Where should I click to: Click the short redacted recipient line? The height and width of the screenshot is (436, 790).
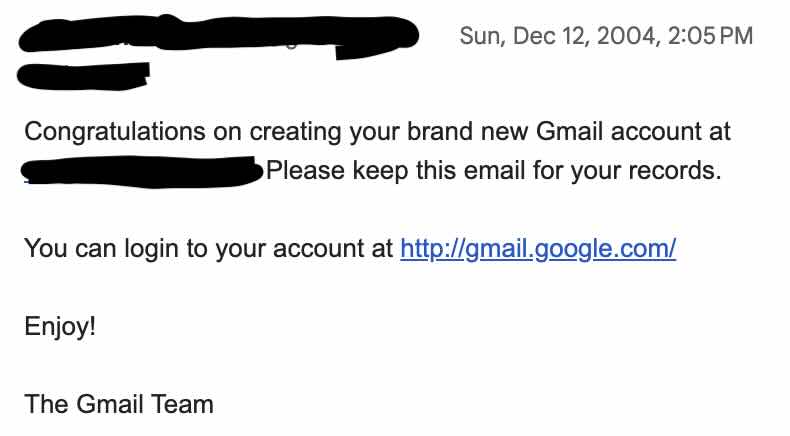point(85,72)
